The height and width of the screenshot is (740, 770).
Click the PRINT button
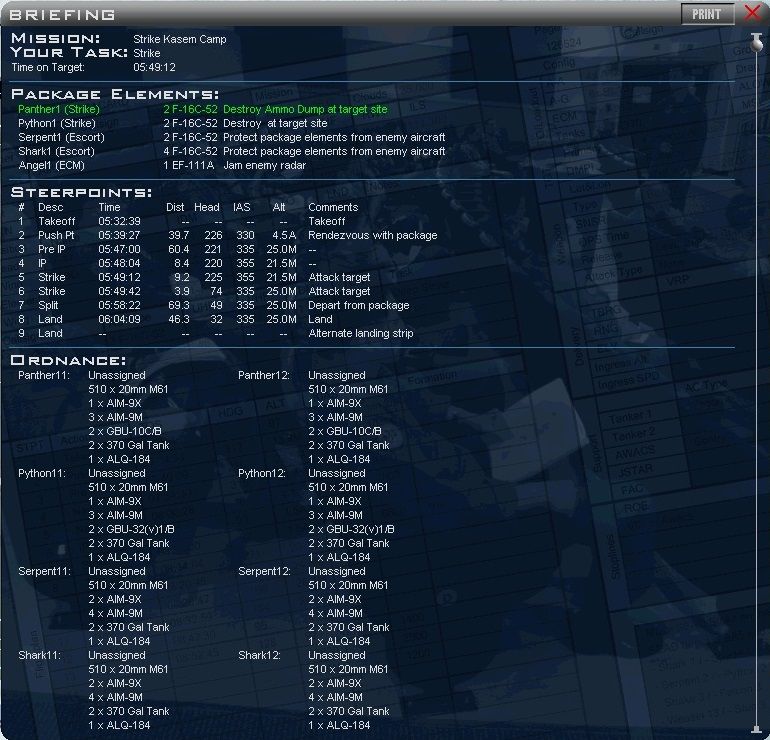tap(707, 14)
